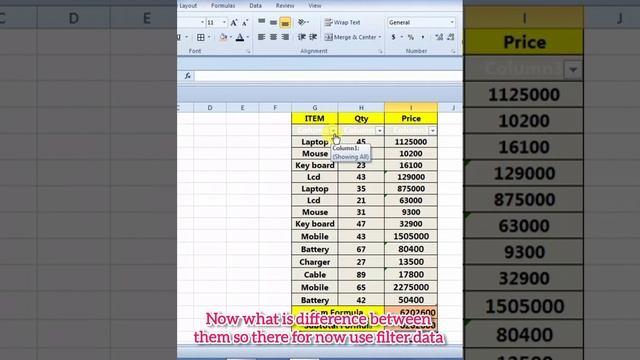640x360 pixels.
Task: Apply Center horizontal alignment
Action: click(x=273, y=37)
